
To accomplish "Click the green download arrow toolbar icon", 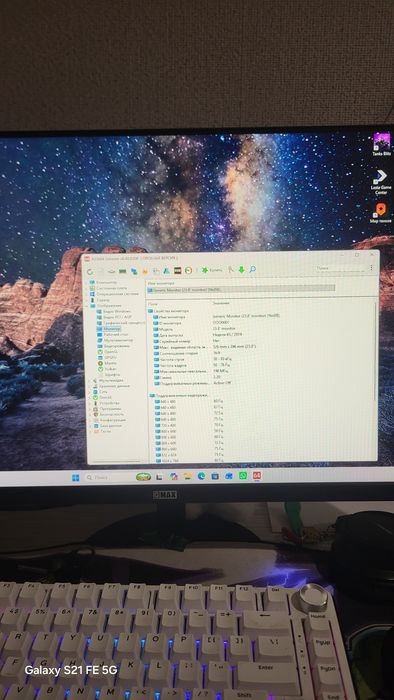I will pyautogui.click(x=241, y=270).
